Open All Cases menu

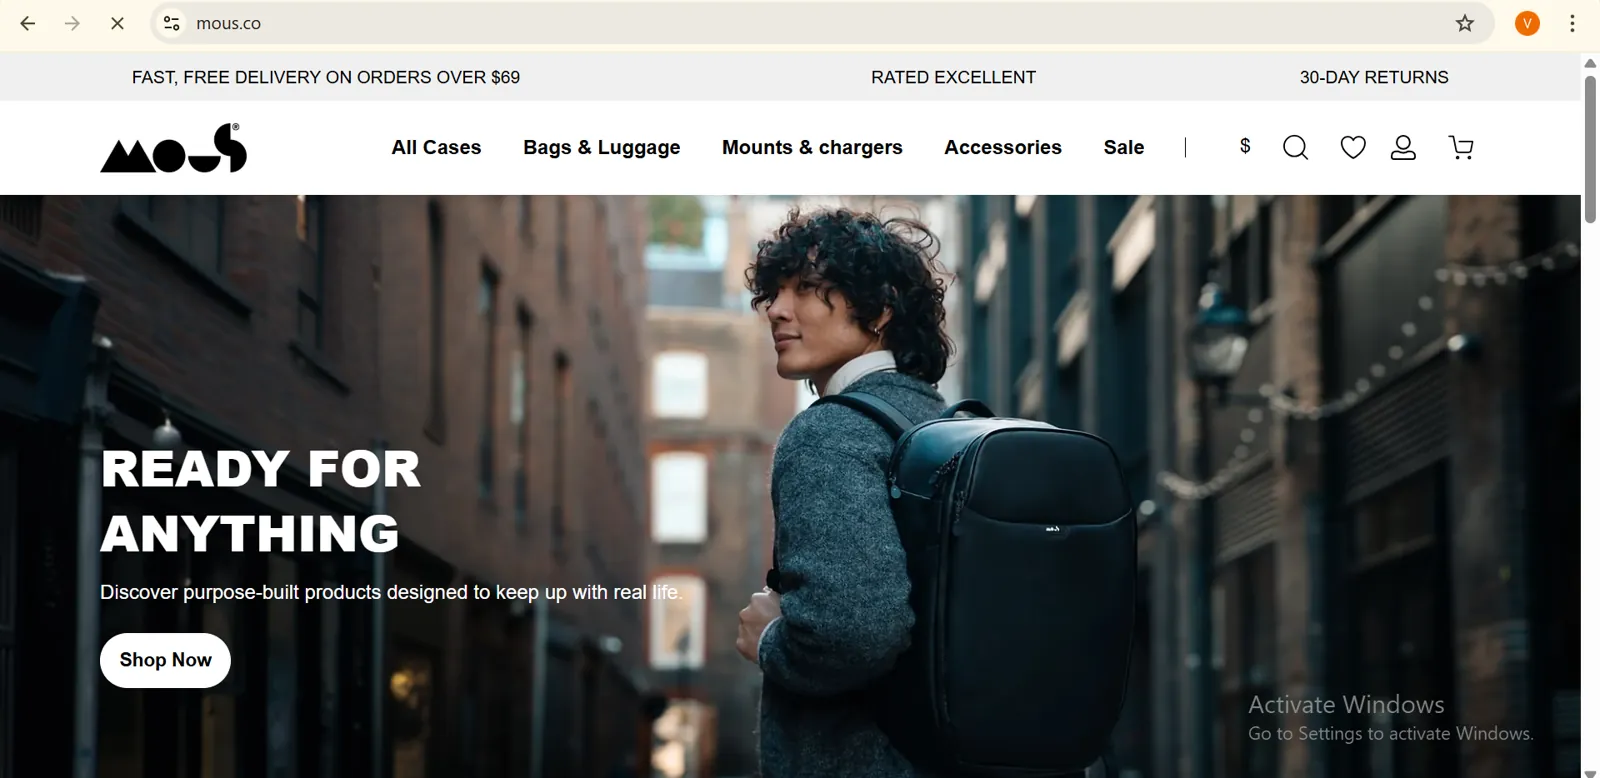[436, 147]
